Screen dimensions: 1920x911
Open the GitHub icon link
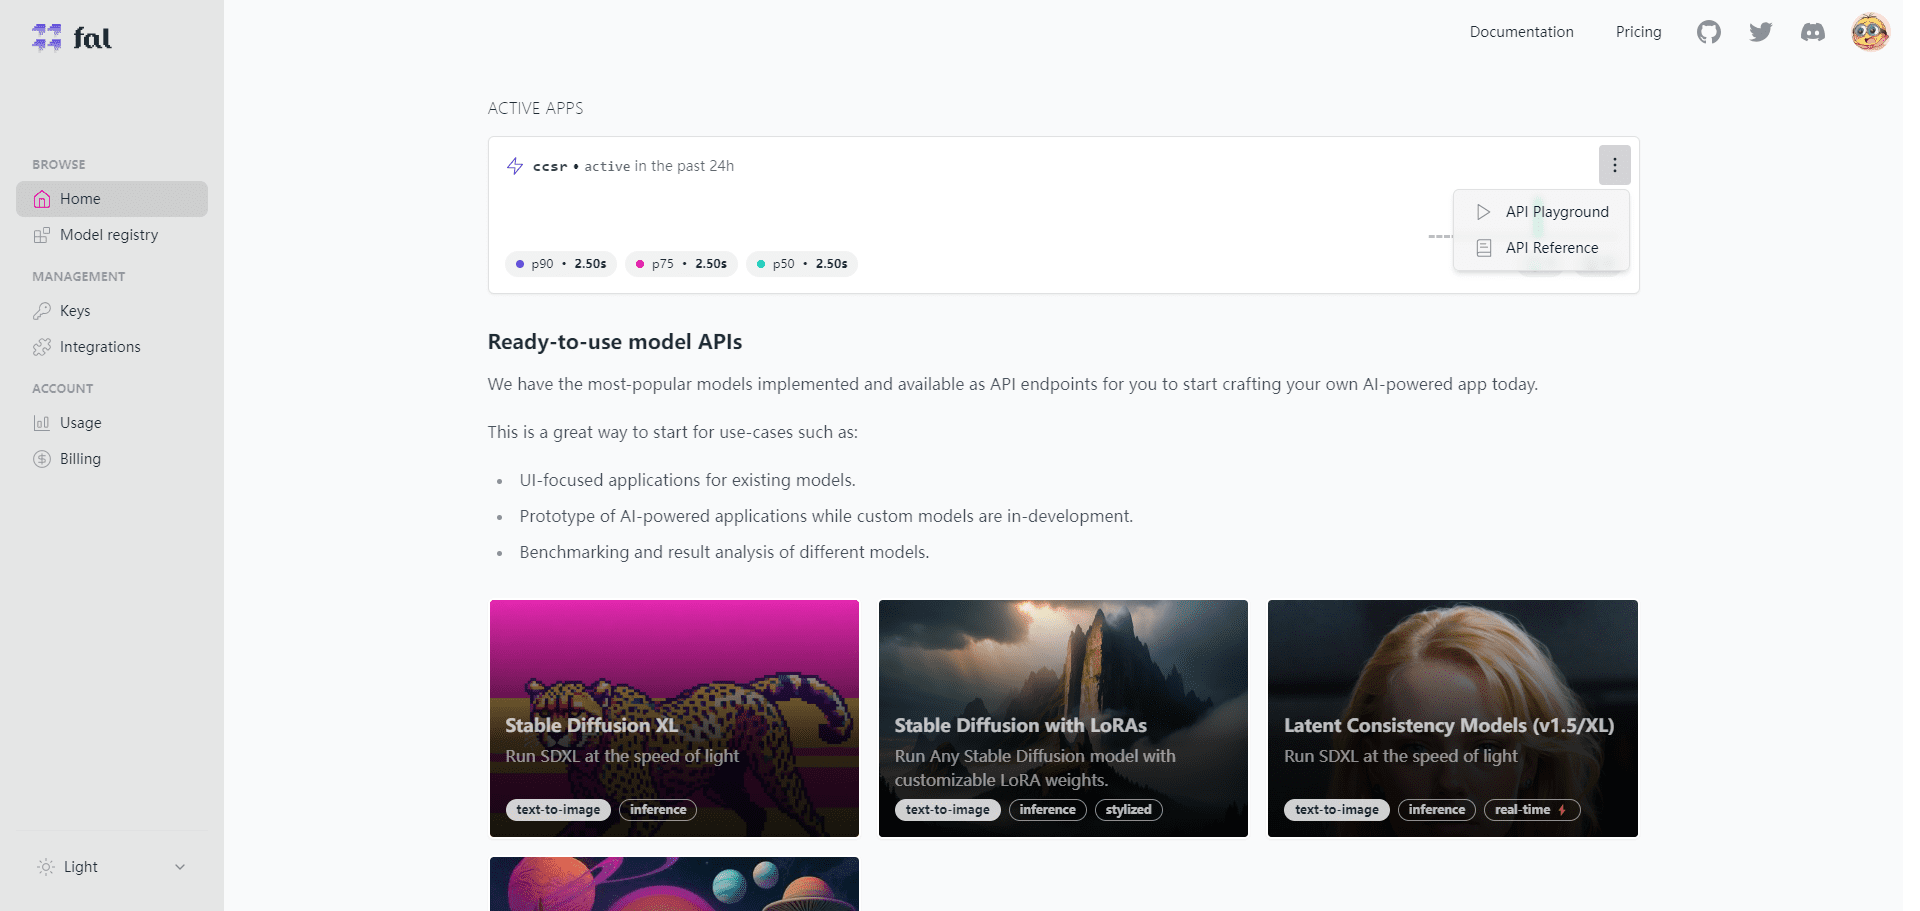tap(1709, 32)
